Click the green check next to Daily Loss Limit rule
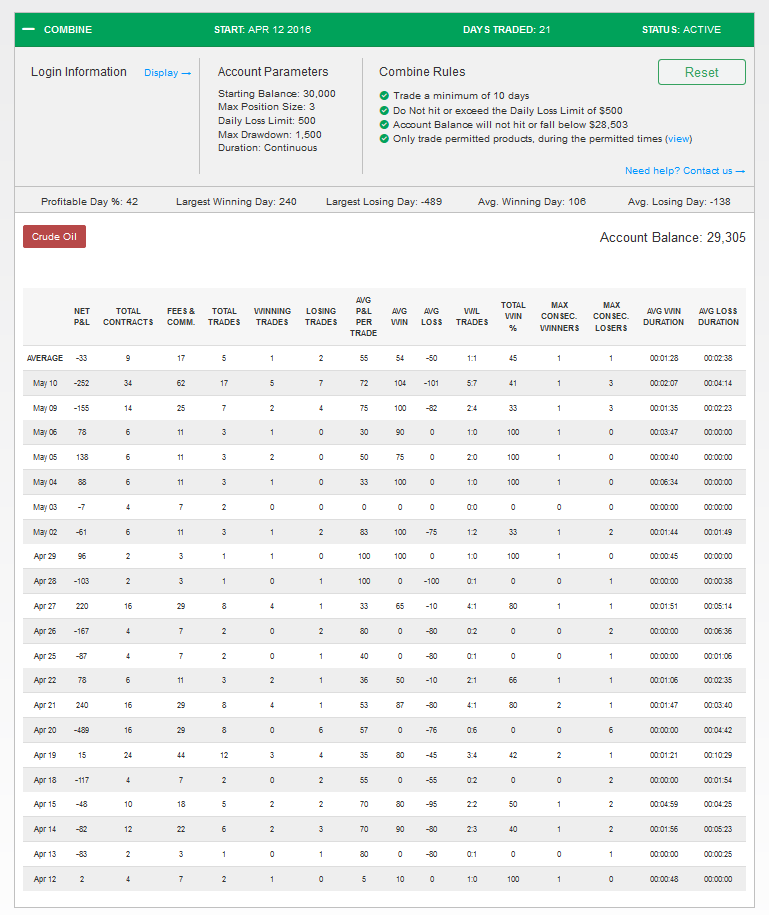This screenshot has height=915, width=769. 384,110
